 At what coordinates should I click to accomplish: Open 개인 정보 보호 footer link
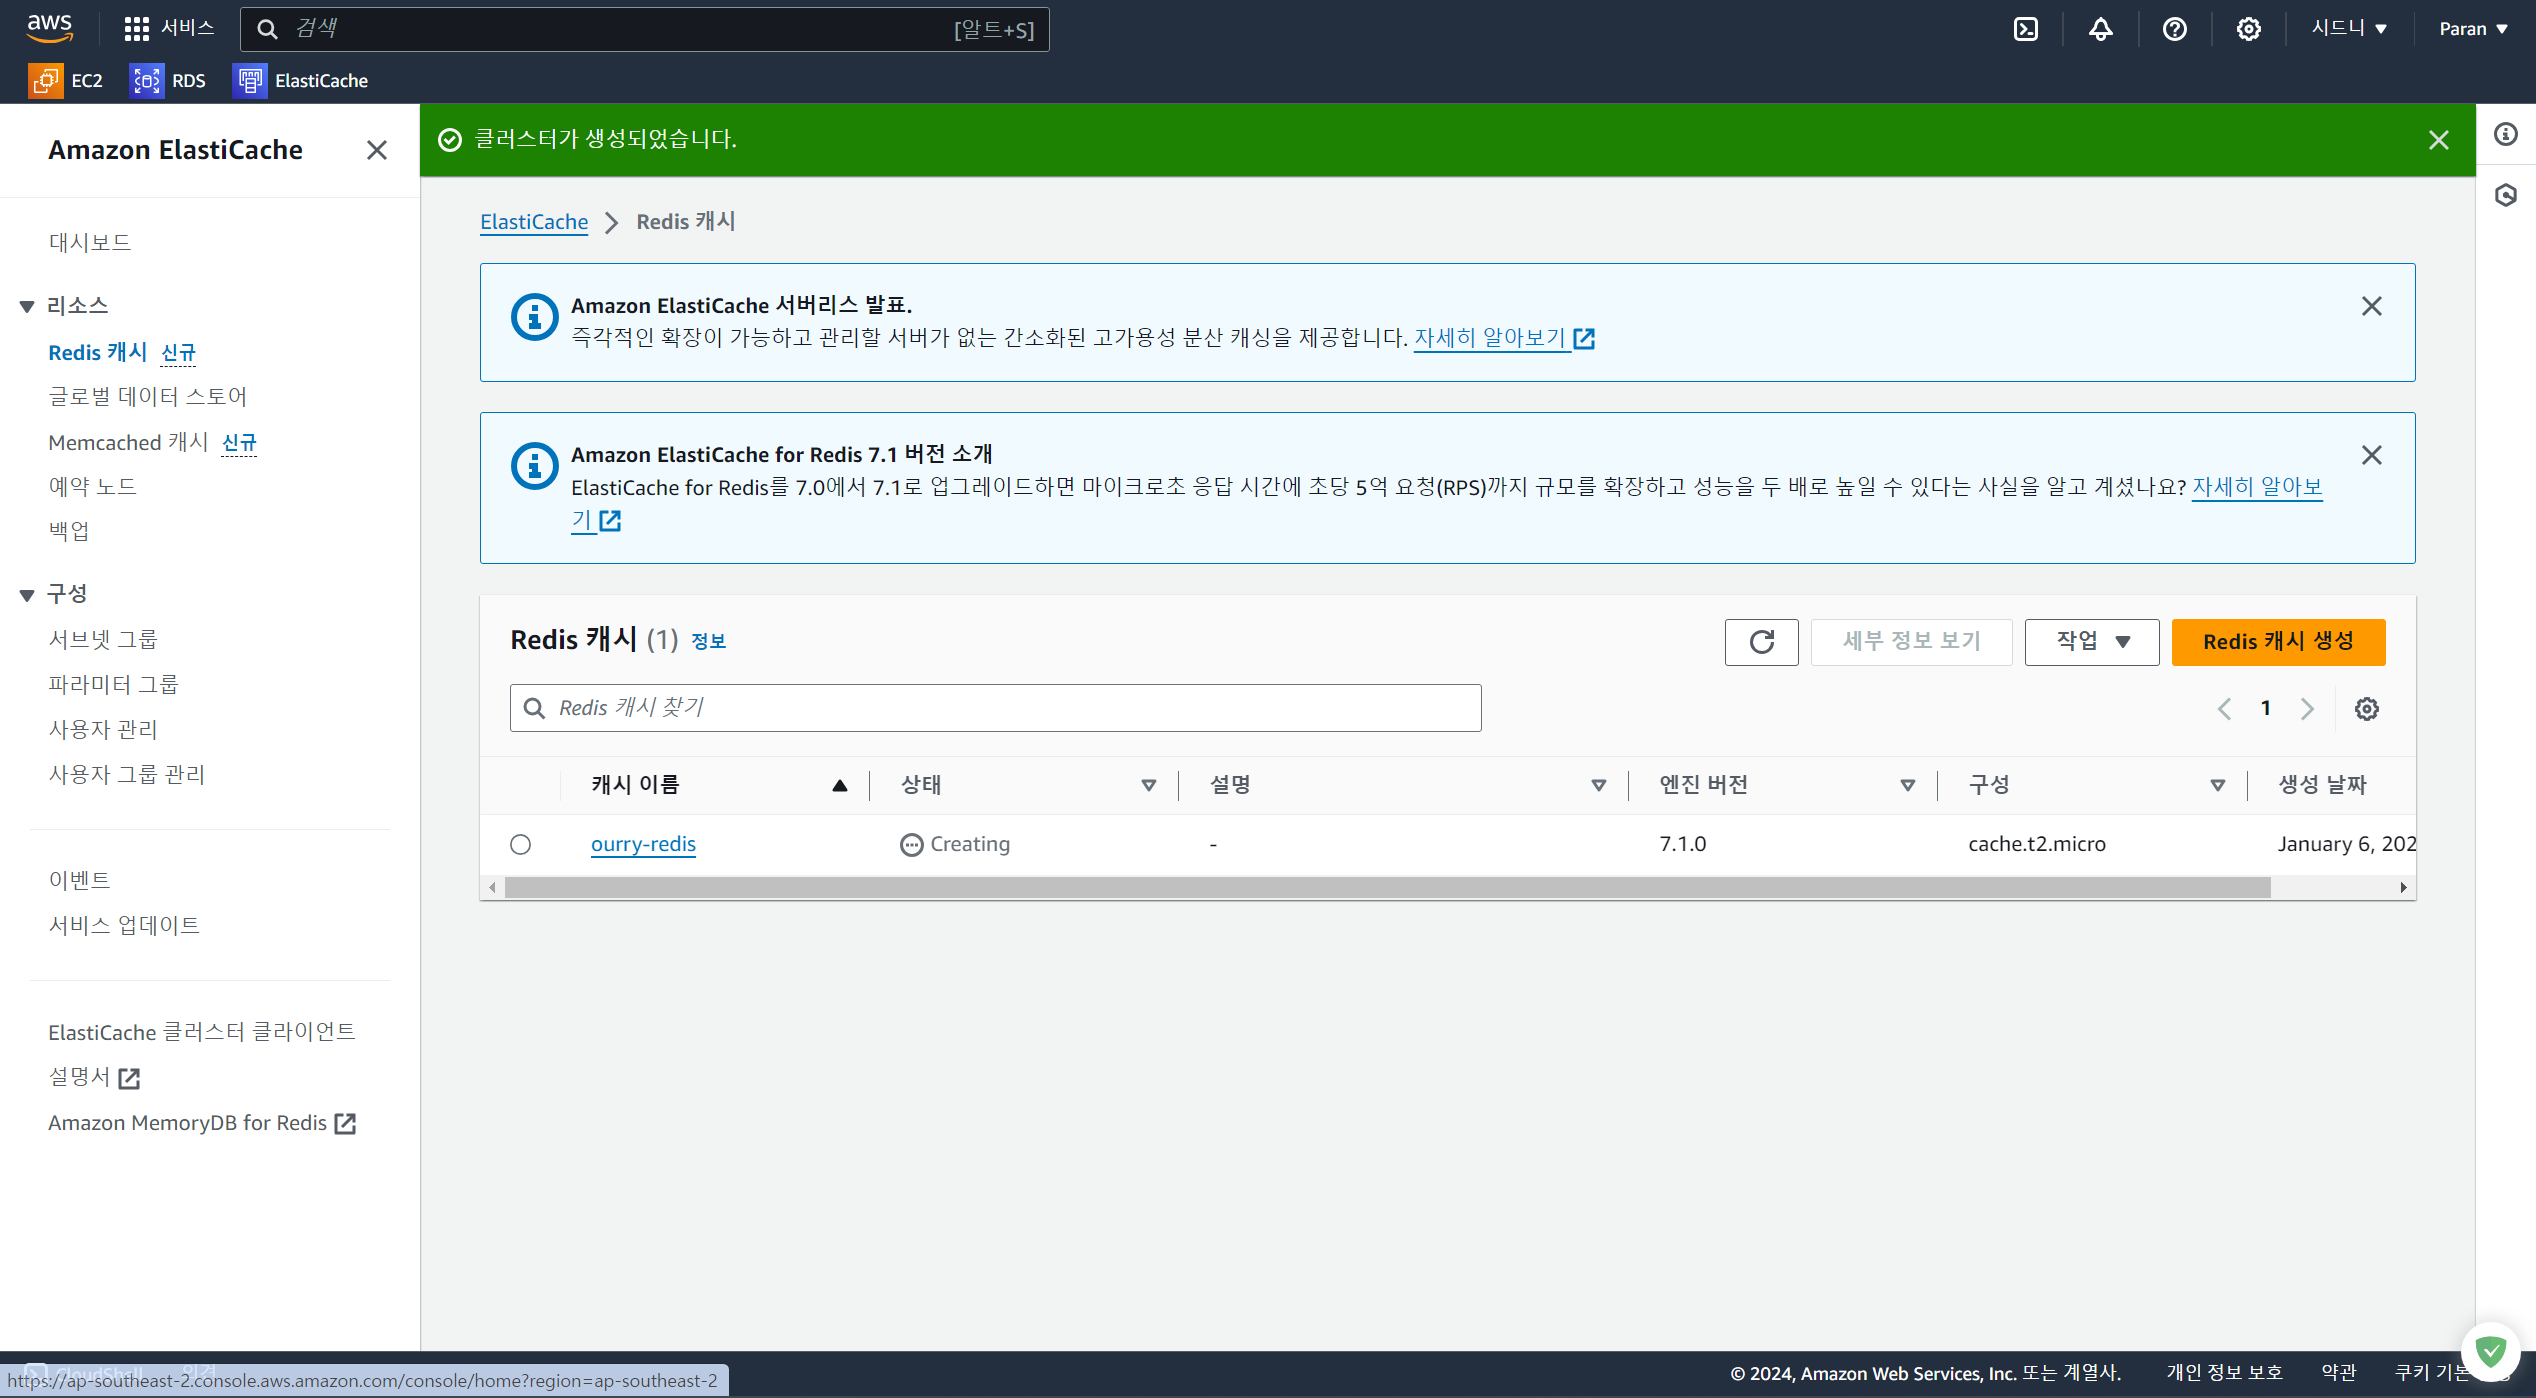[2224, 1374]
